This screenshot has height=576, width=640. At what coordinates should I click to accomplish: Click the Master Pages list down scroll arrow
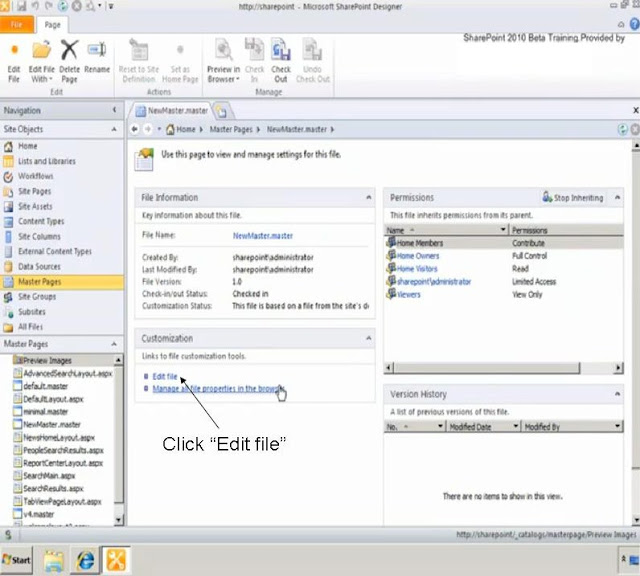point(118,520)
